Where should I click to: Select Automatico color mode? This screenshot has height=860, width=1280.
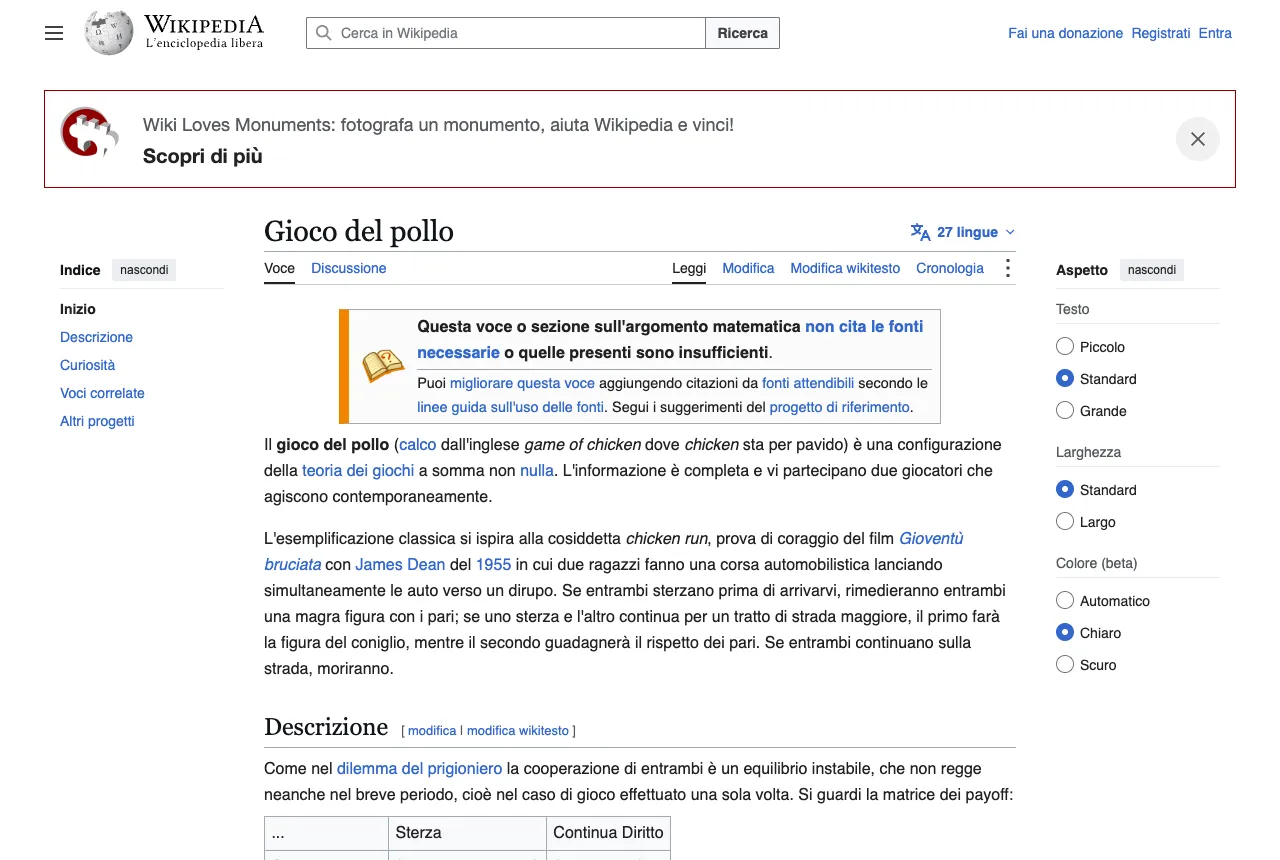point(1065,601)
